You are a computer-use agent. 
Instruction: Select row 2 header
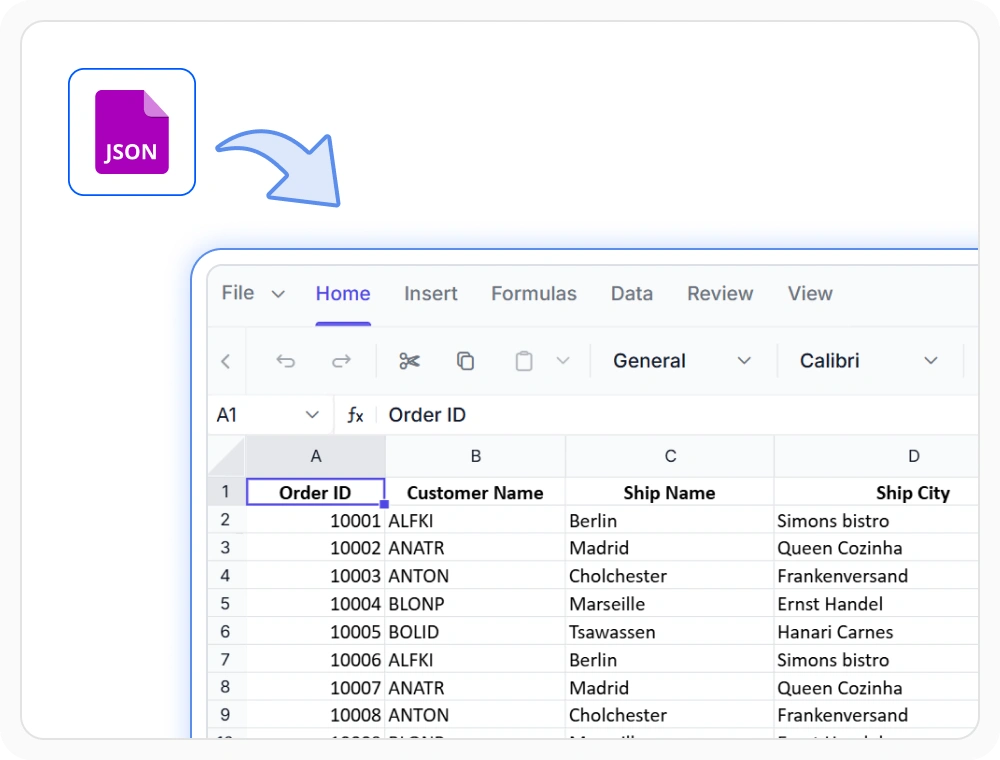click(226, 520)
